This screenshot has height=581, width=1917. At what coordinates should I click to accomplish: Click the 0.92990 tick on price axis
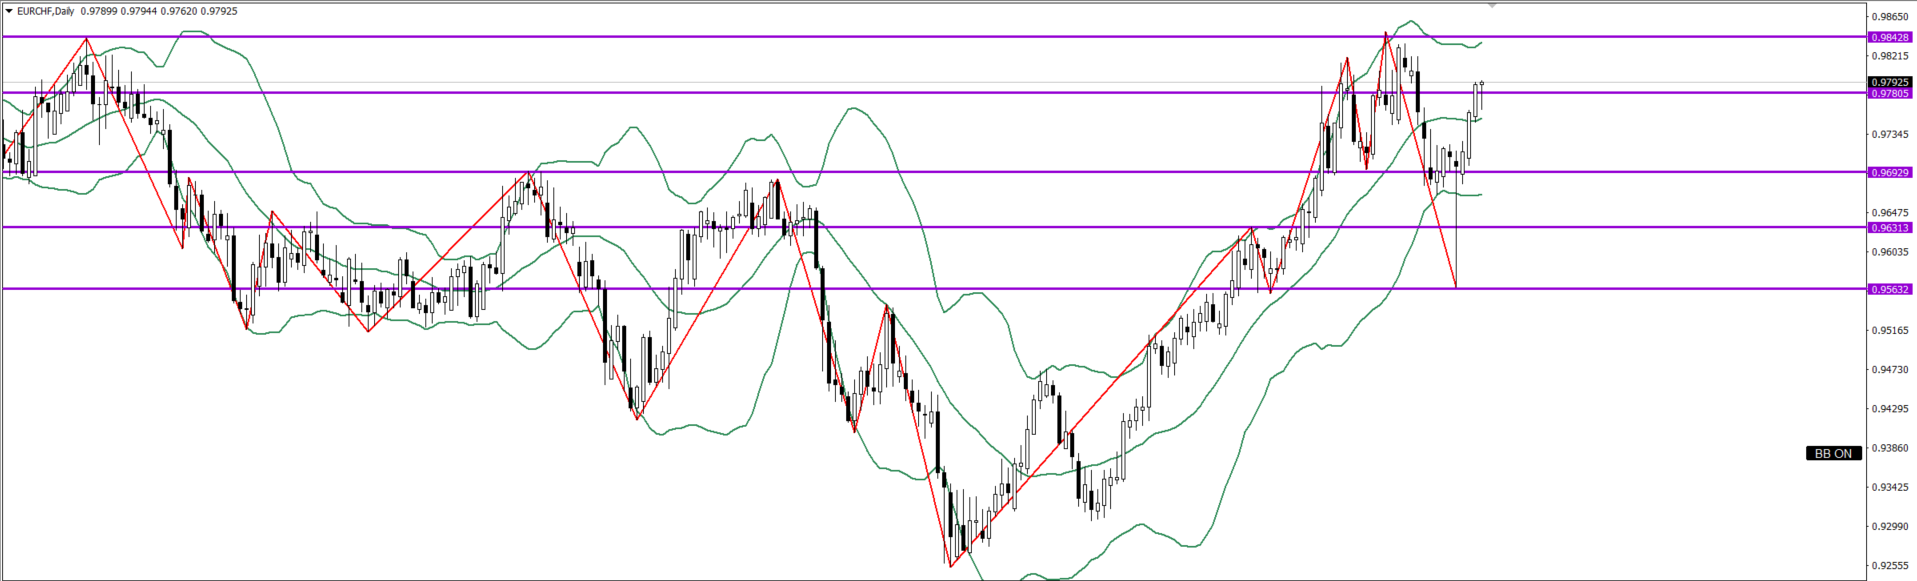pyautogui.click(x=1889, y=526)
